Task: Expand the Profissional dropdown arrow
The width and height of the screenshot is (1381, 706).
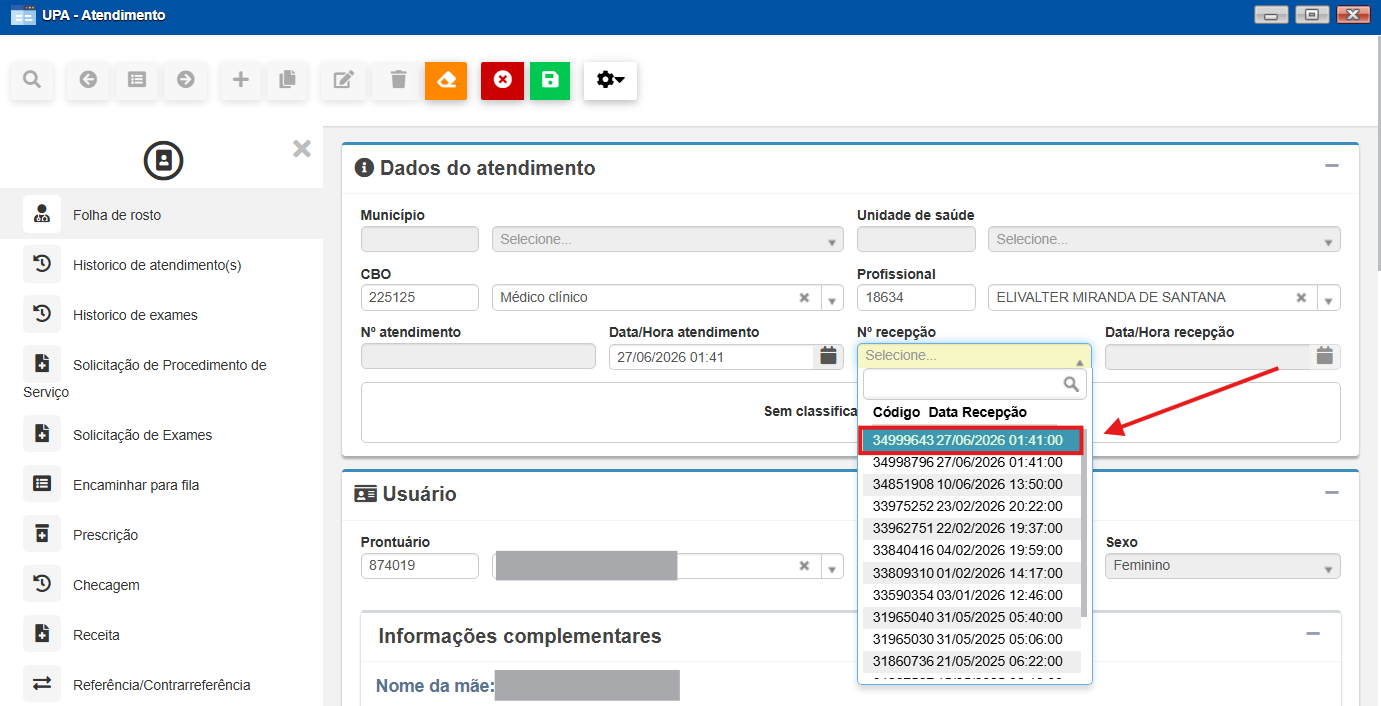Action: (x=1328, y=298)
